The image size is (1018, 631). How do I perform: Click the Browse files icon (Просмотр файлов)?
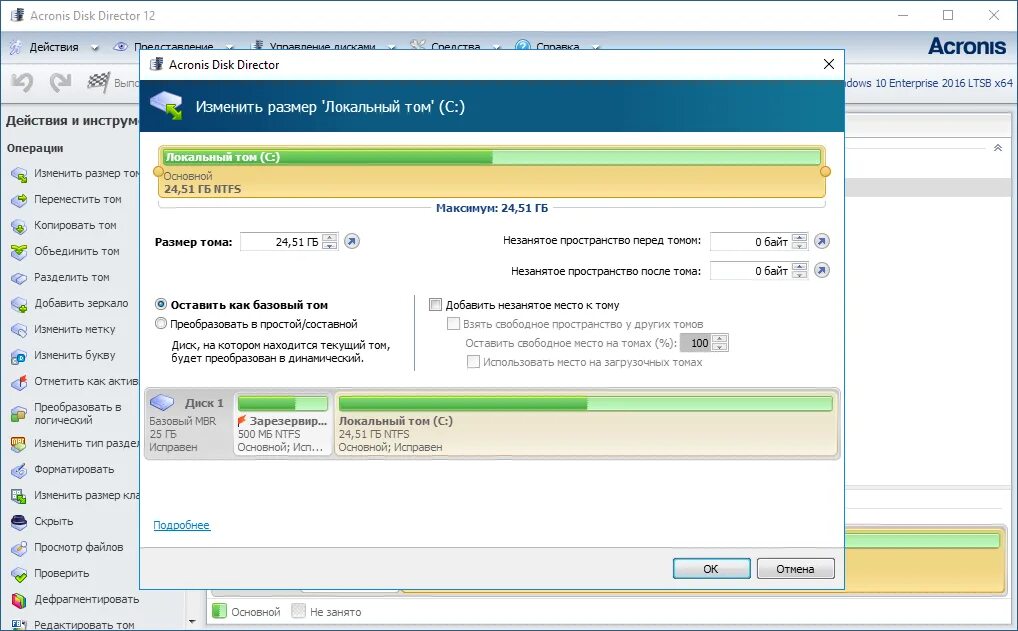pyautogui.click(x=19, y=548)
